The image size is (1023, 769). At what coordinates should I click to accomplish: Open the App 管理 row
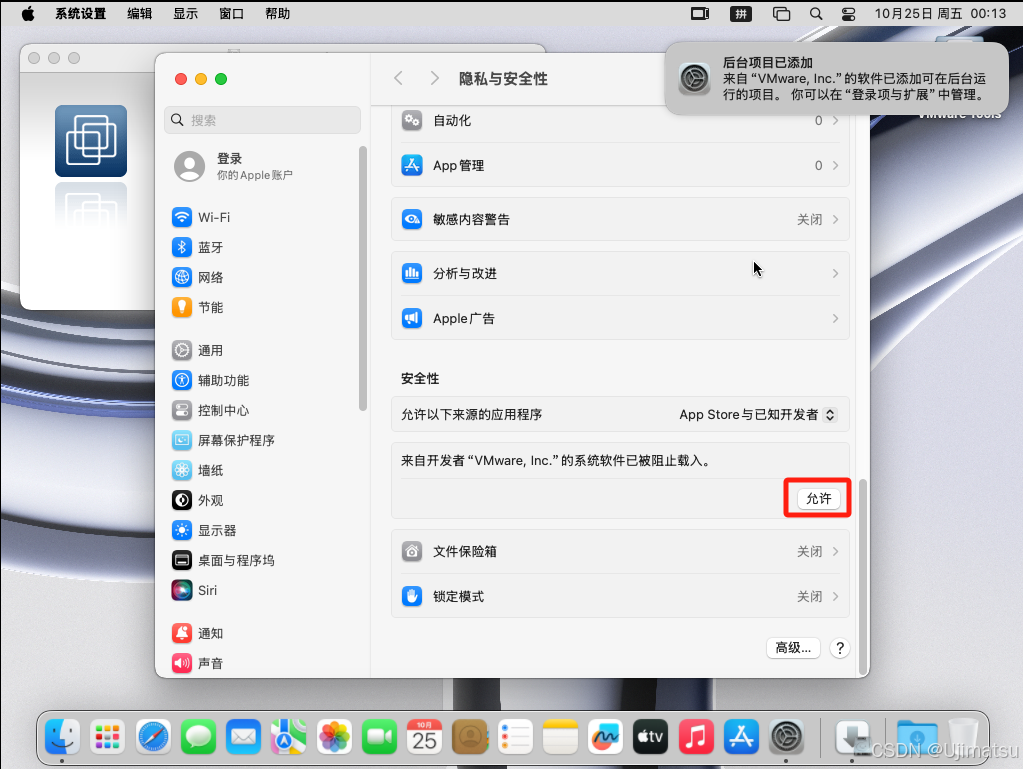pyautogui.click(x=620, y=166)
